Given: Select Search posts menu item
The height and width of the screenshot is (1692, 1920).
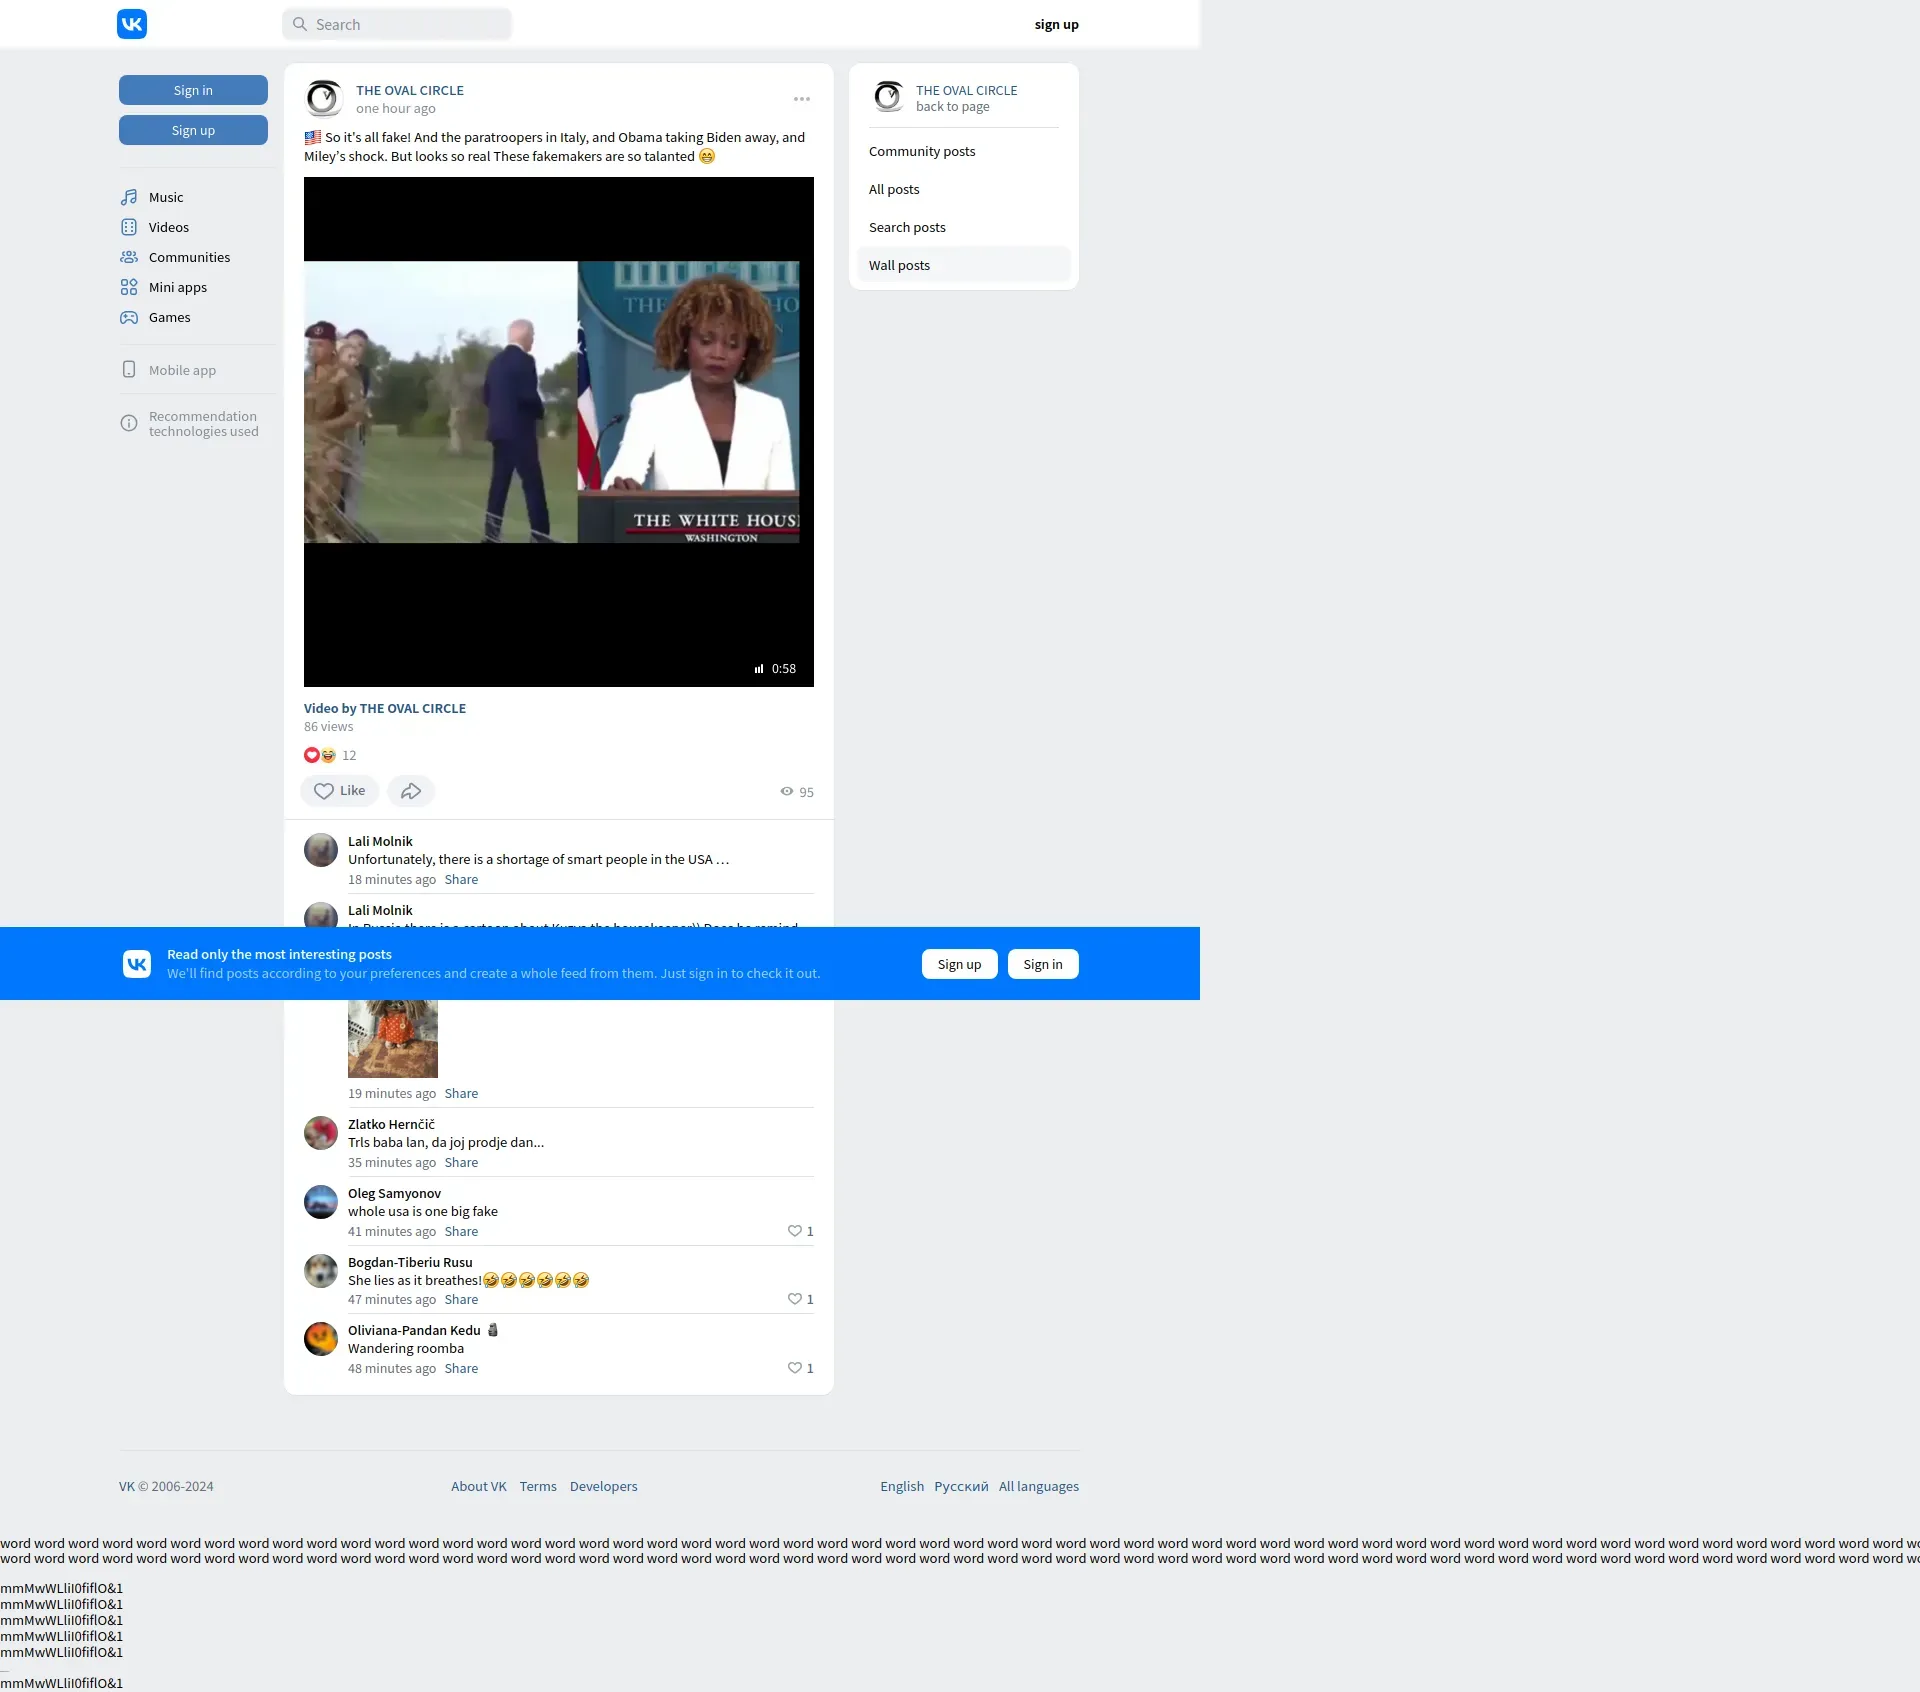Looking at the screenshot, I should pyautogui.click(x=907, y=228).
